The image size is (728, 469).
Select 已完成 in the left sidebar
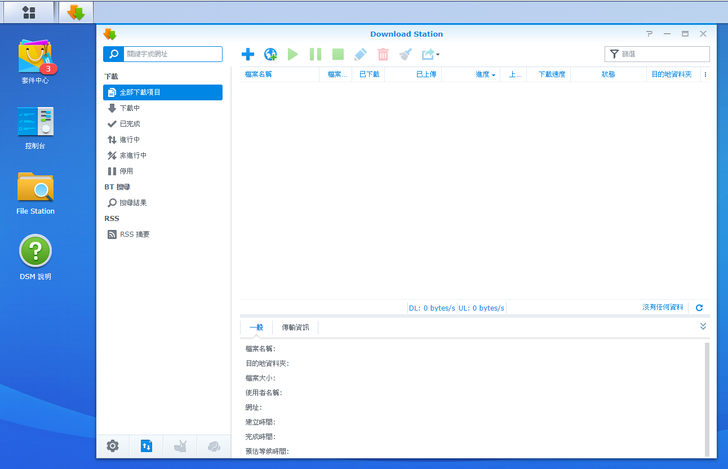(130, 124)
